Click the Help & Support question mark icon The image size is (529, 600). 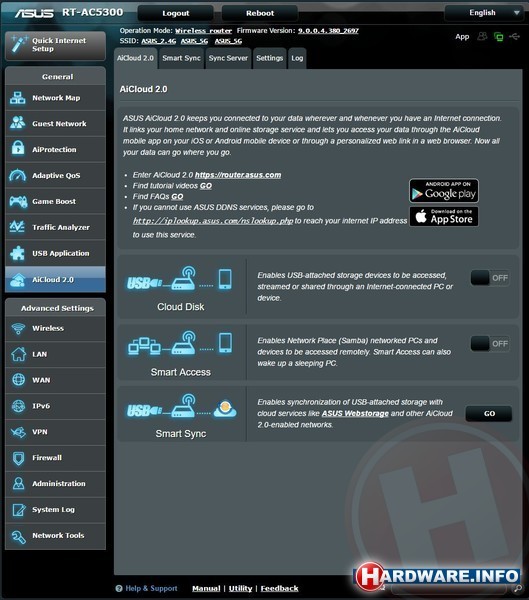(119, 589)
